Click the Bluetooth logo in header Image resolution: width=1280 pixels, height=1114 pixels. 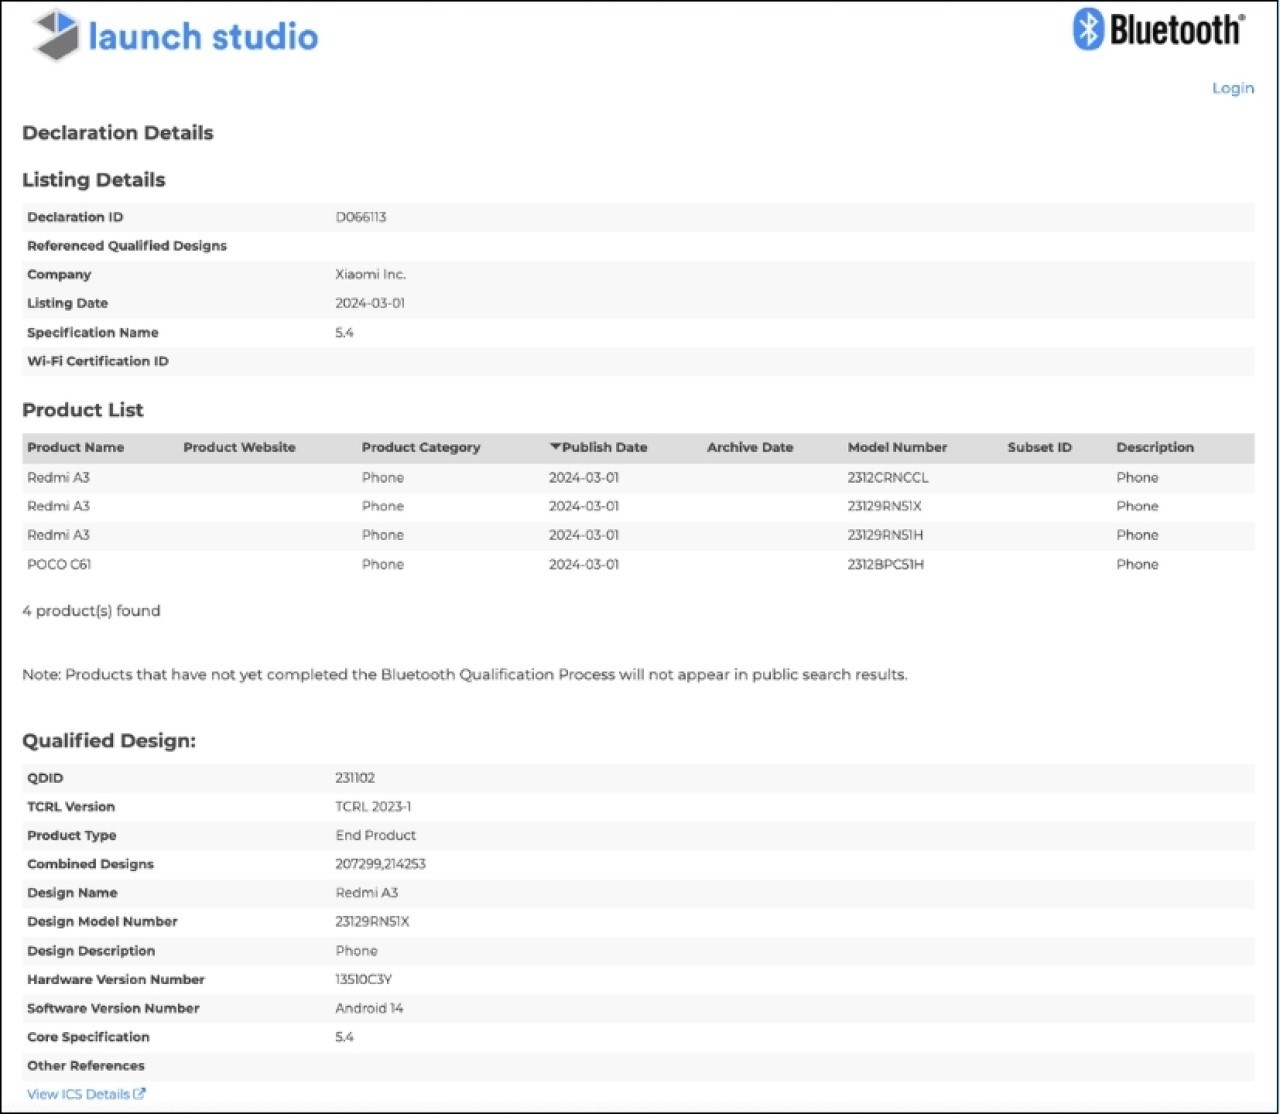tap(1158, 30)
